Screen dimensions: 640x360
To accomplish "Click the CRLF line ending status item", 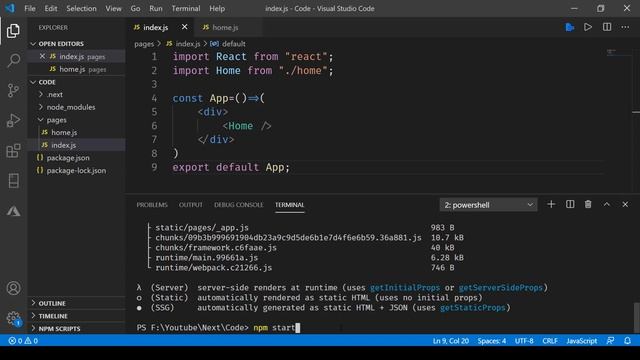I will tap(550, 341).
